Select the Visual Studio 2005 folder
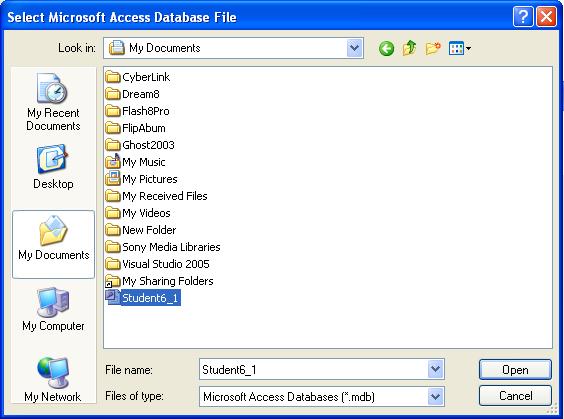Image resolution: width=564 pixels, height=419 pixels. (x=158, y=264)
